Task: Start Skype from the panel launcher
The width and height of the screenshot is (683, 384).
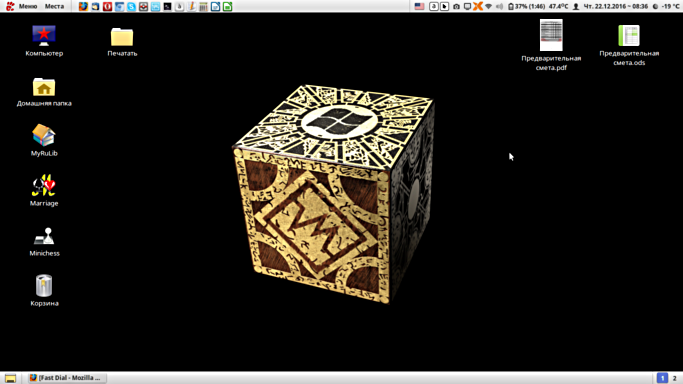Action: 131,7
